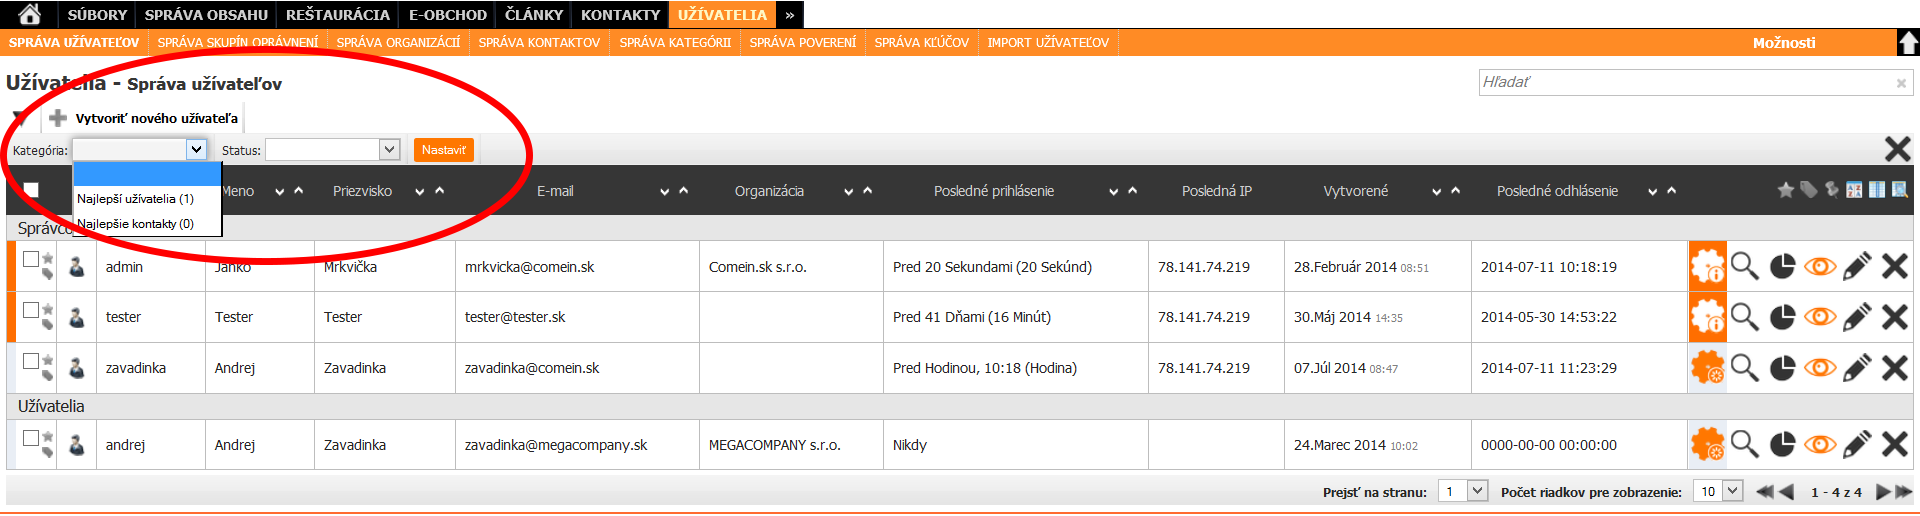Delete admin user with X icon

[x=1895, y=267]
